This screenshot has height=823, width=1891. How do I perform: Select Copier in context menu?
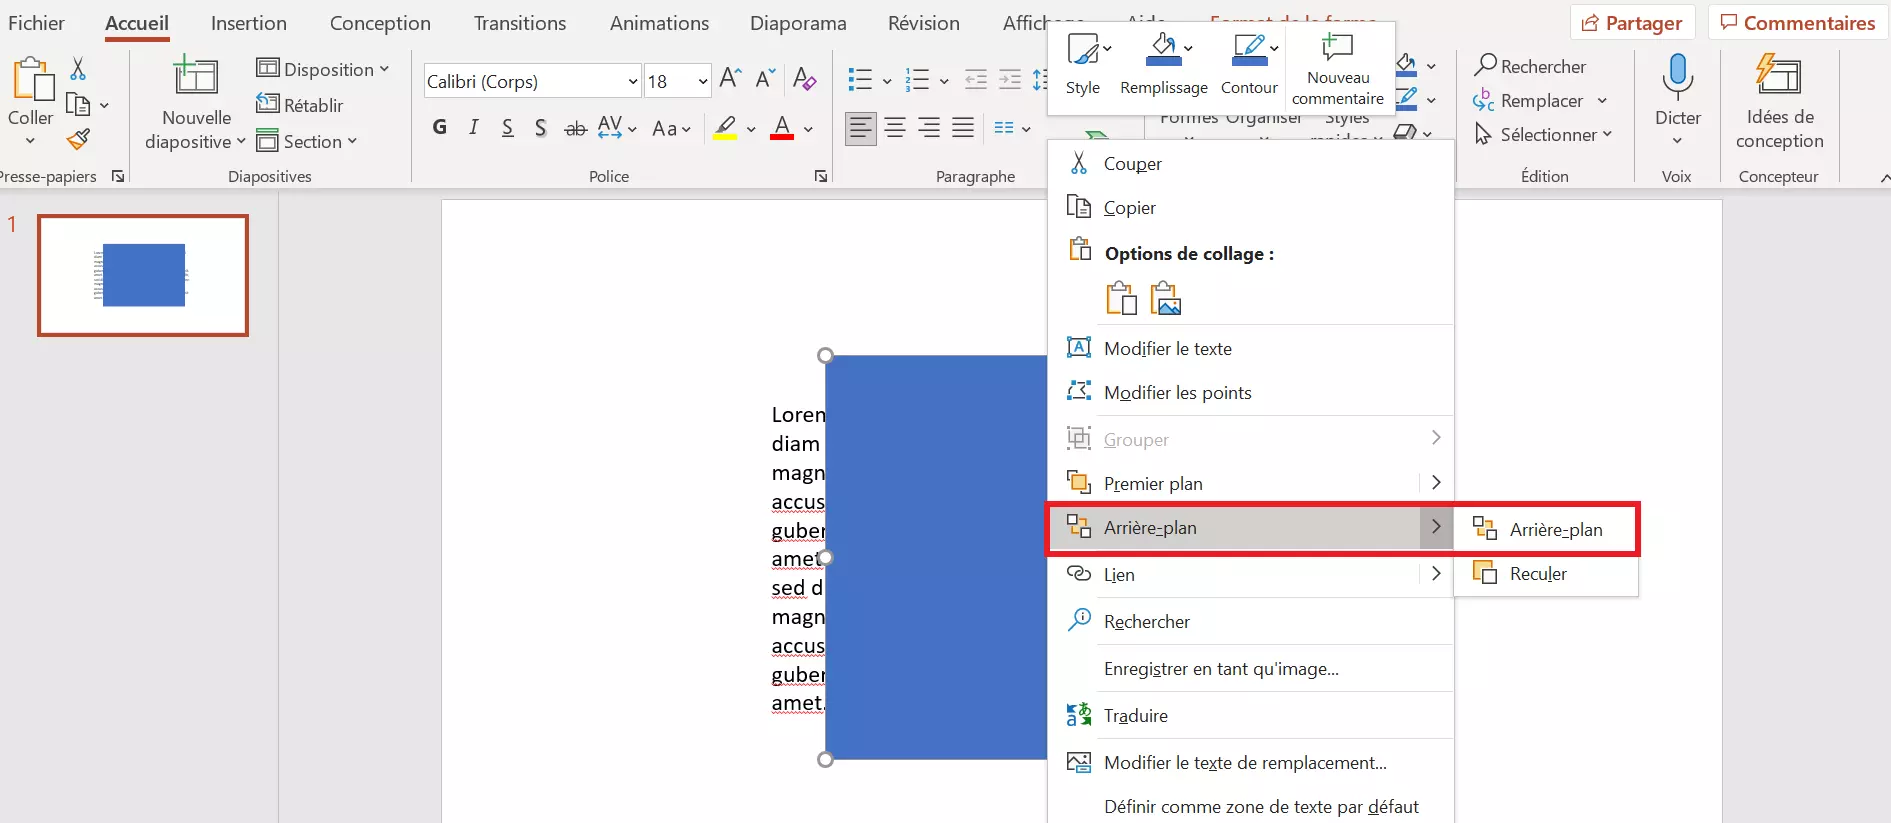click(1250, 207)
